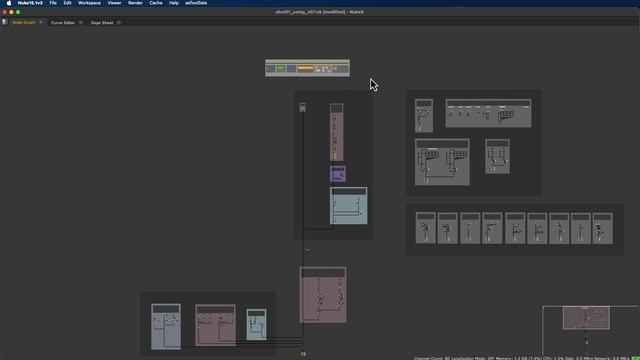Click the Channel Count status text

tap(432, 358)
